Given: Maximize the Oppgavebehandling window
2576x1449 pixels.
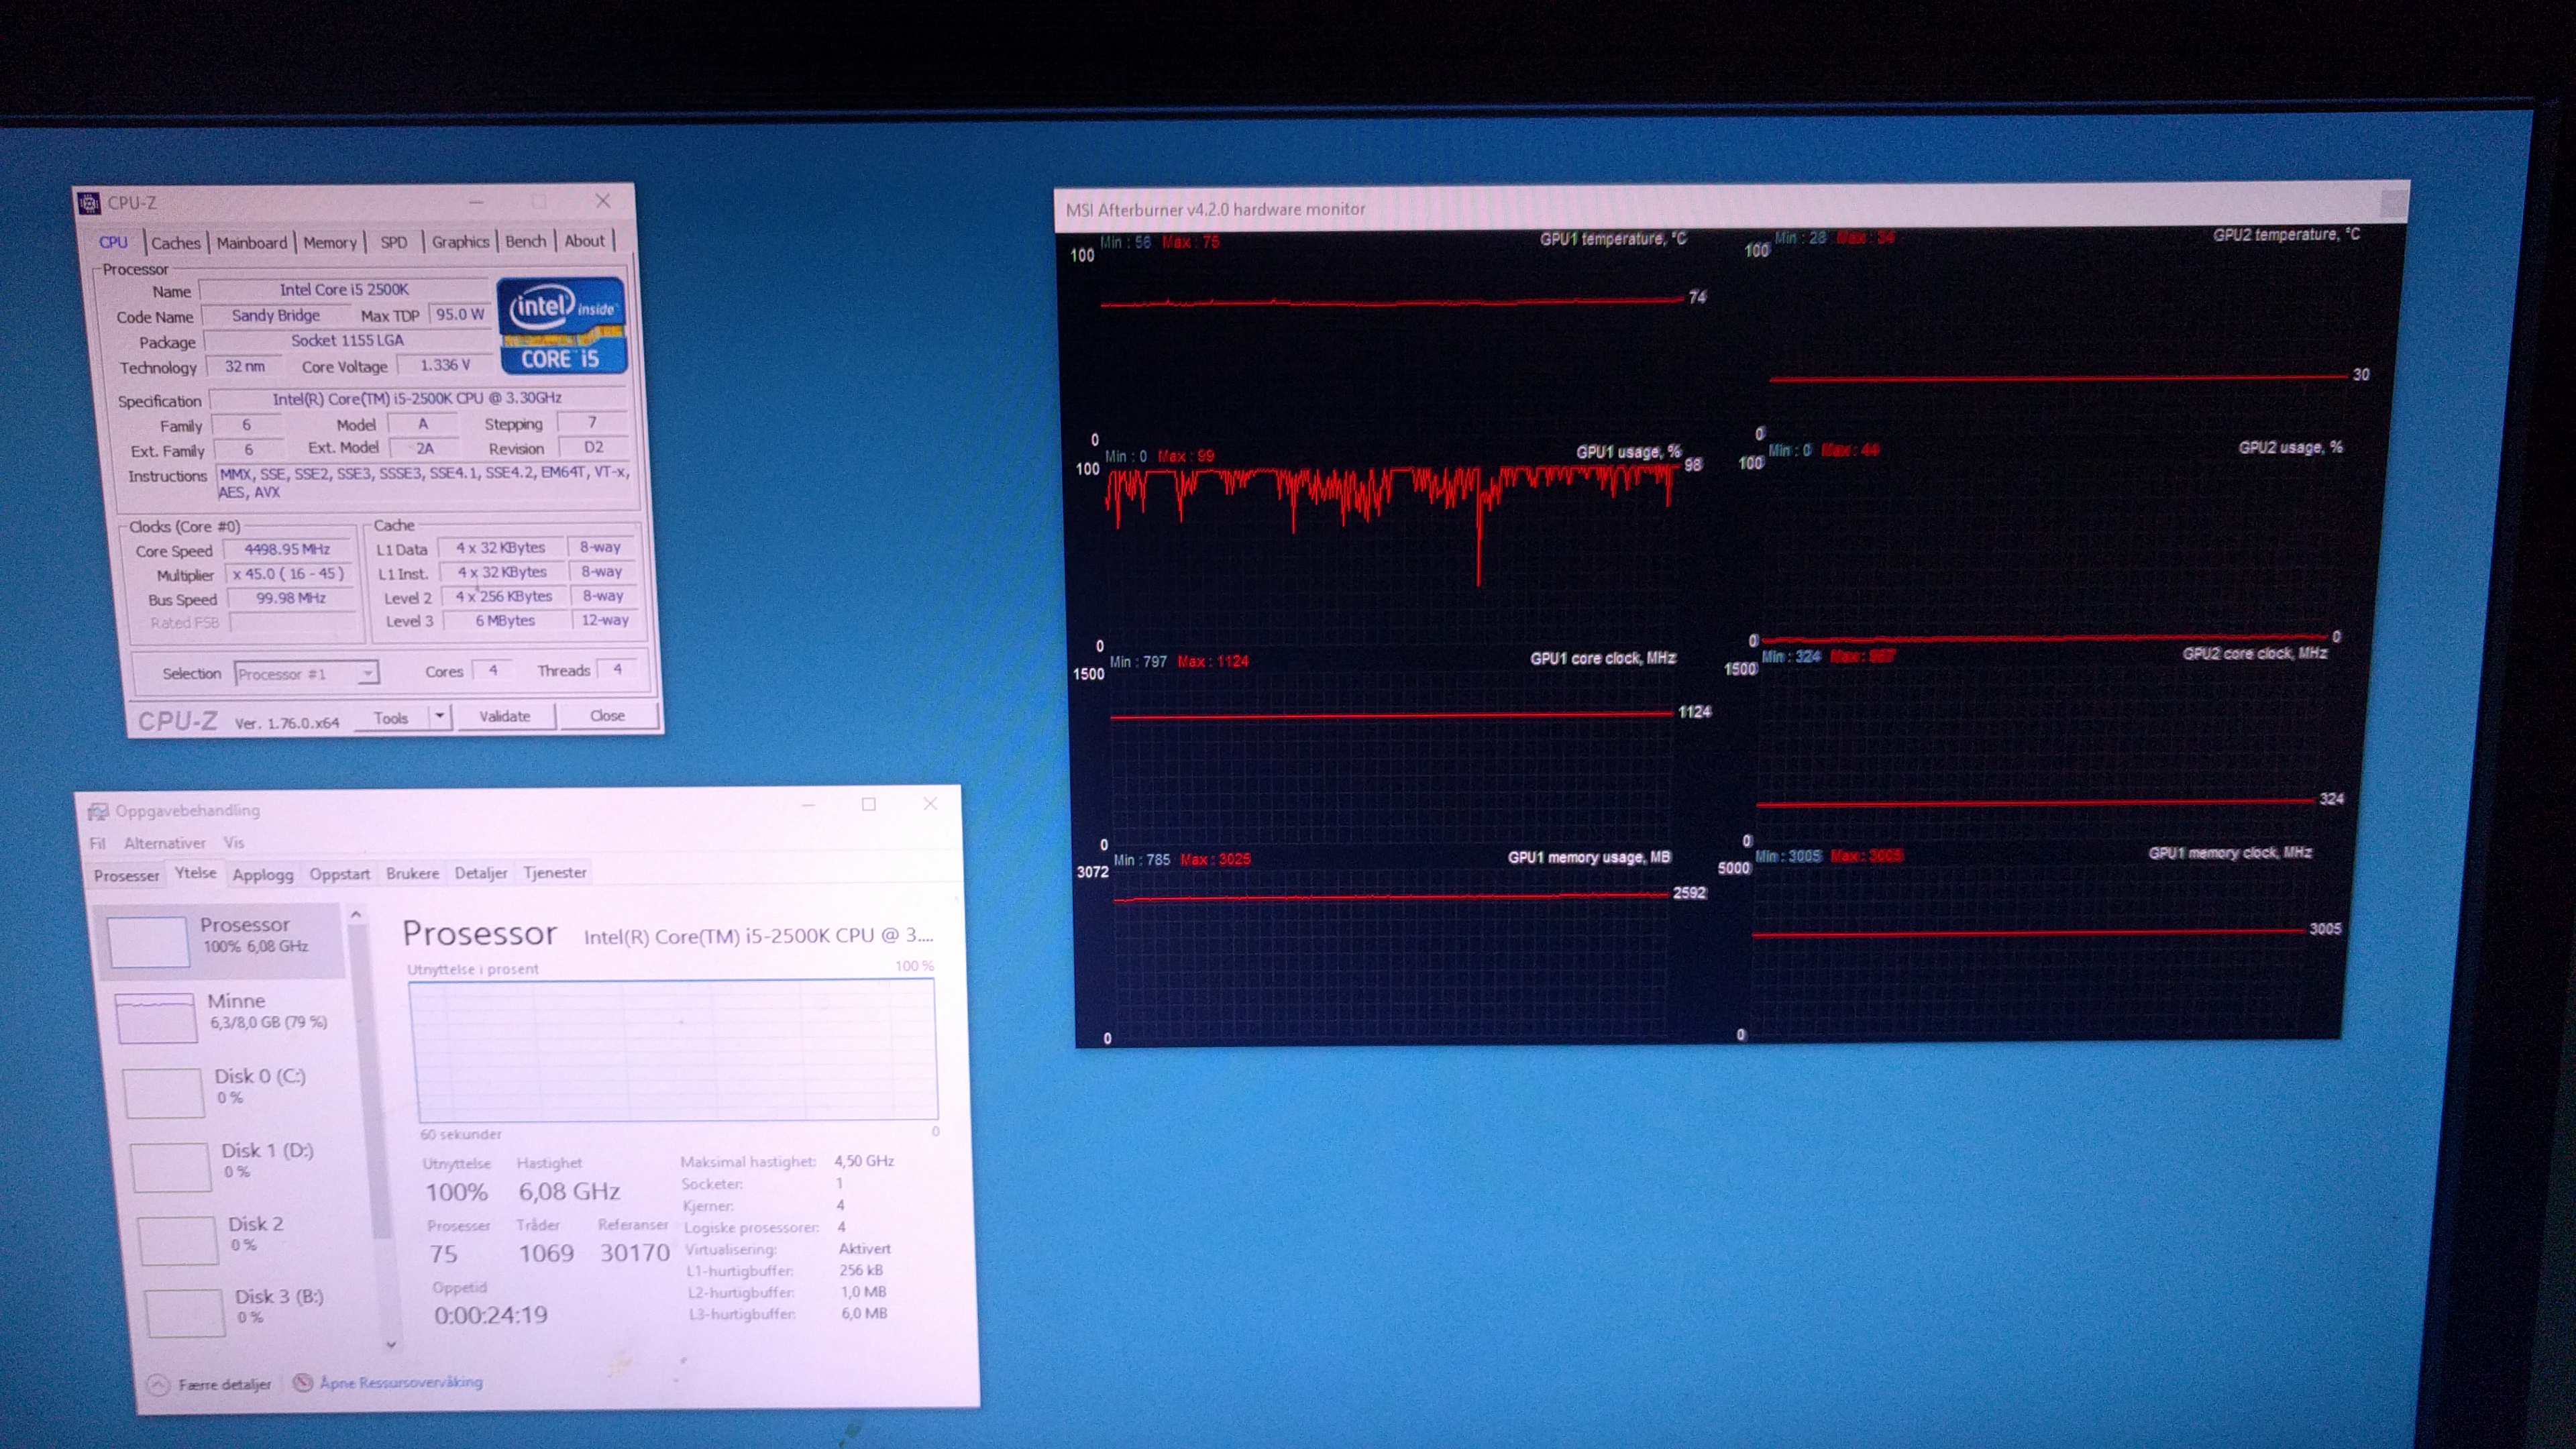Looking at the screenshot, I should 869,804.
